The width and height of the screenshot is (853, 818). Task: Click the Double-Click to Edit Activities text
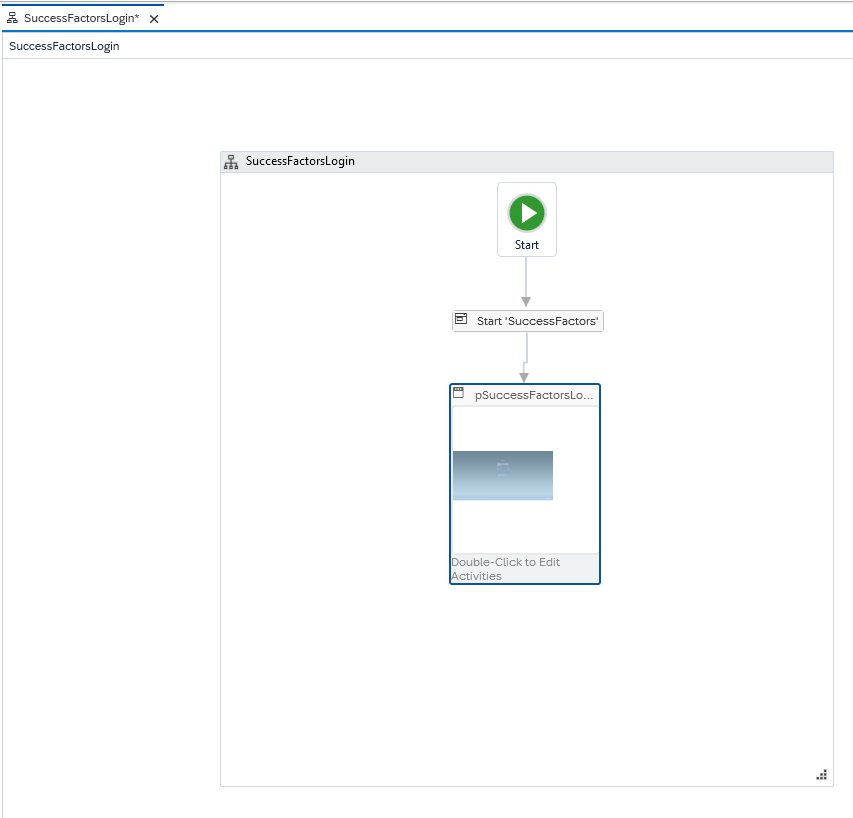505,569
